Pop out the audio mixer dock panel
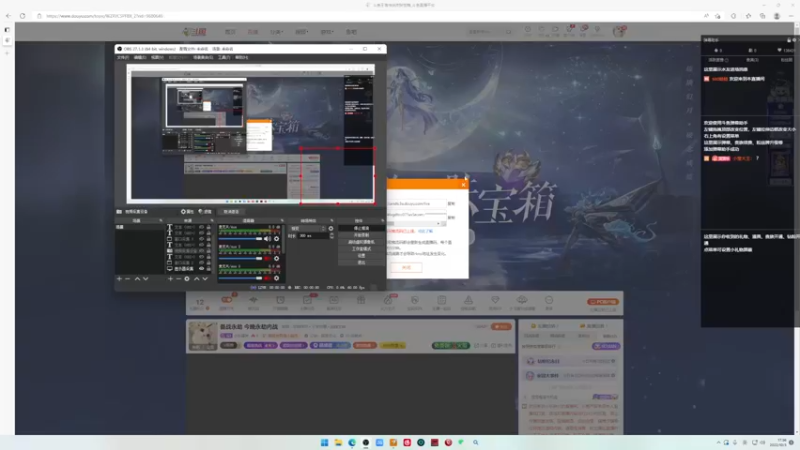Image resolution: width=800 pixels, height=450 pixels. tap(282, 220)
